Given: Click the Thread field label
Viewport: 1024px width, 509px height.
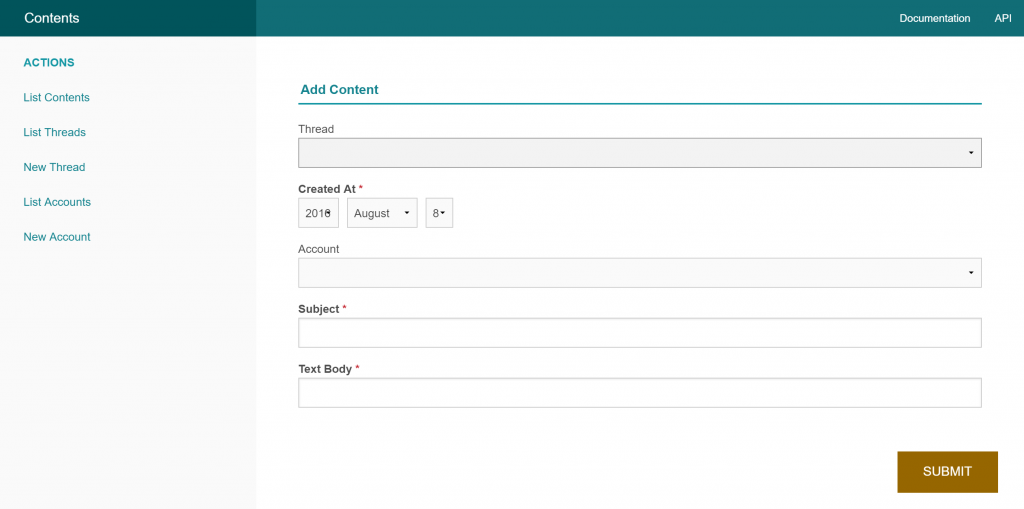Looking at the screenshot, I should pos(316,129).
